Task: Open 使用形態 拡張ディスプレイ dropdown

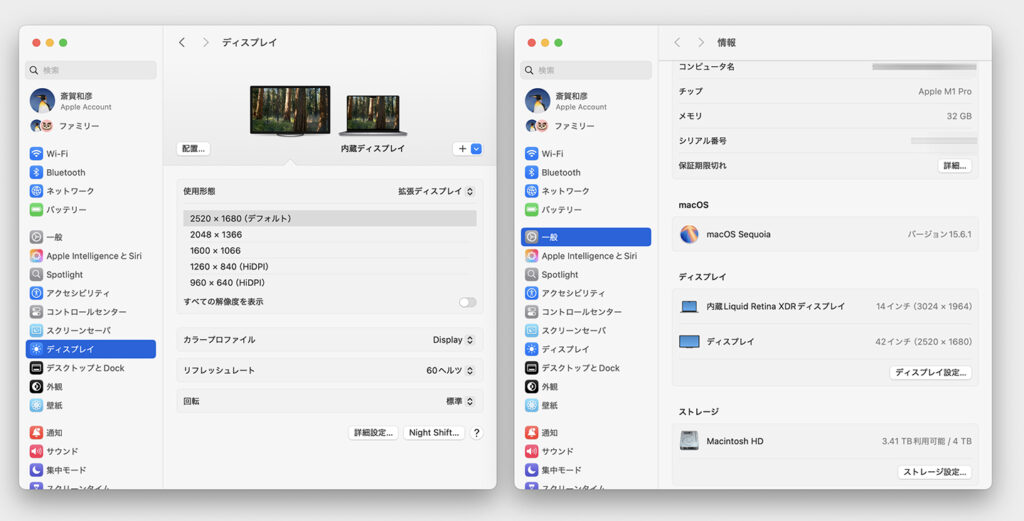Action: pos(436,192)
